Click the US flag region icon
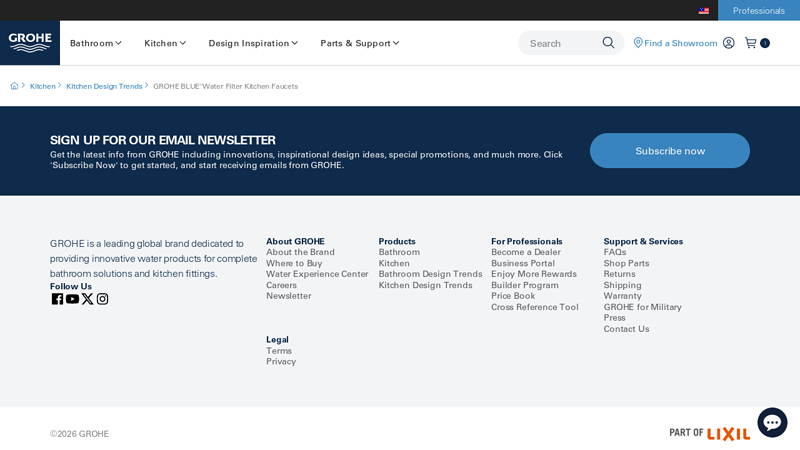 click(704, 11)
